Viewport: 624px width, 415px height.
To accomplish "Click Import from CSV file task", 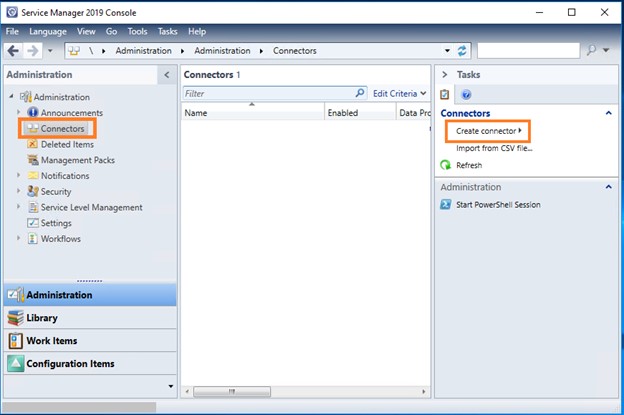I will pos(494,148).
